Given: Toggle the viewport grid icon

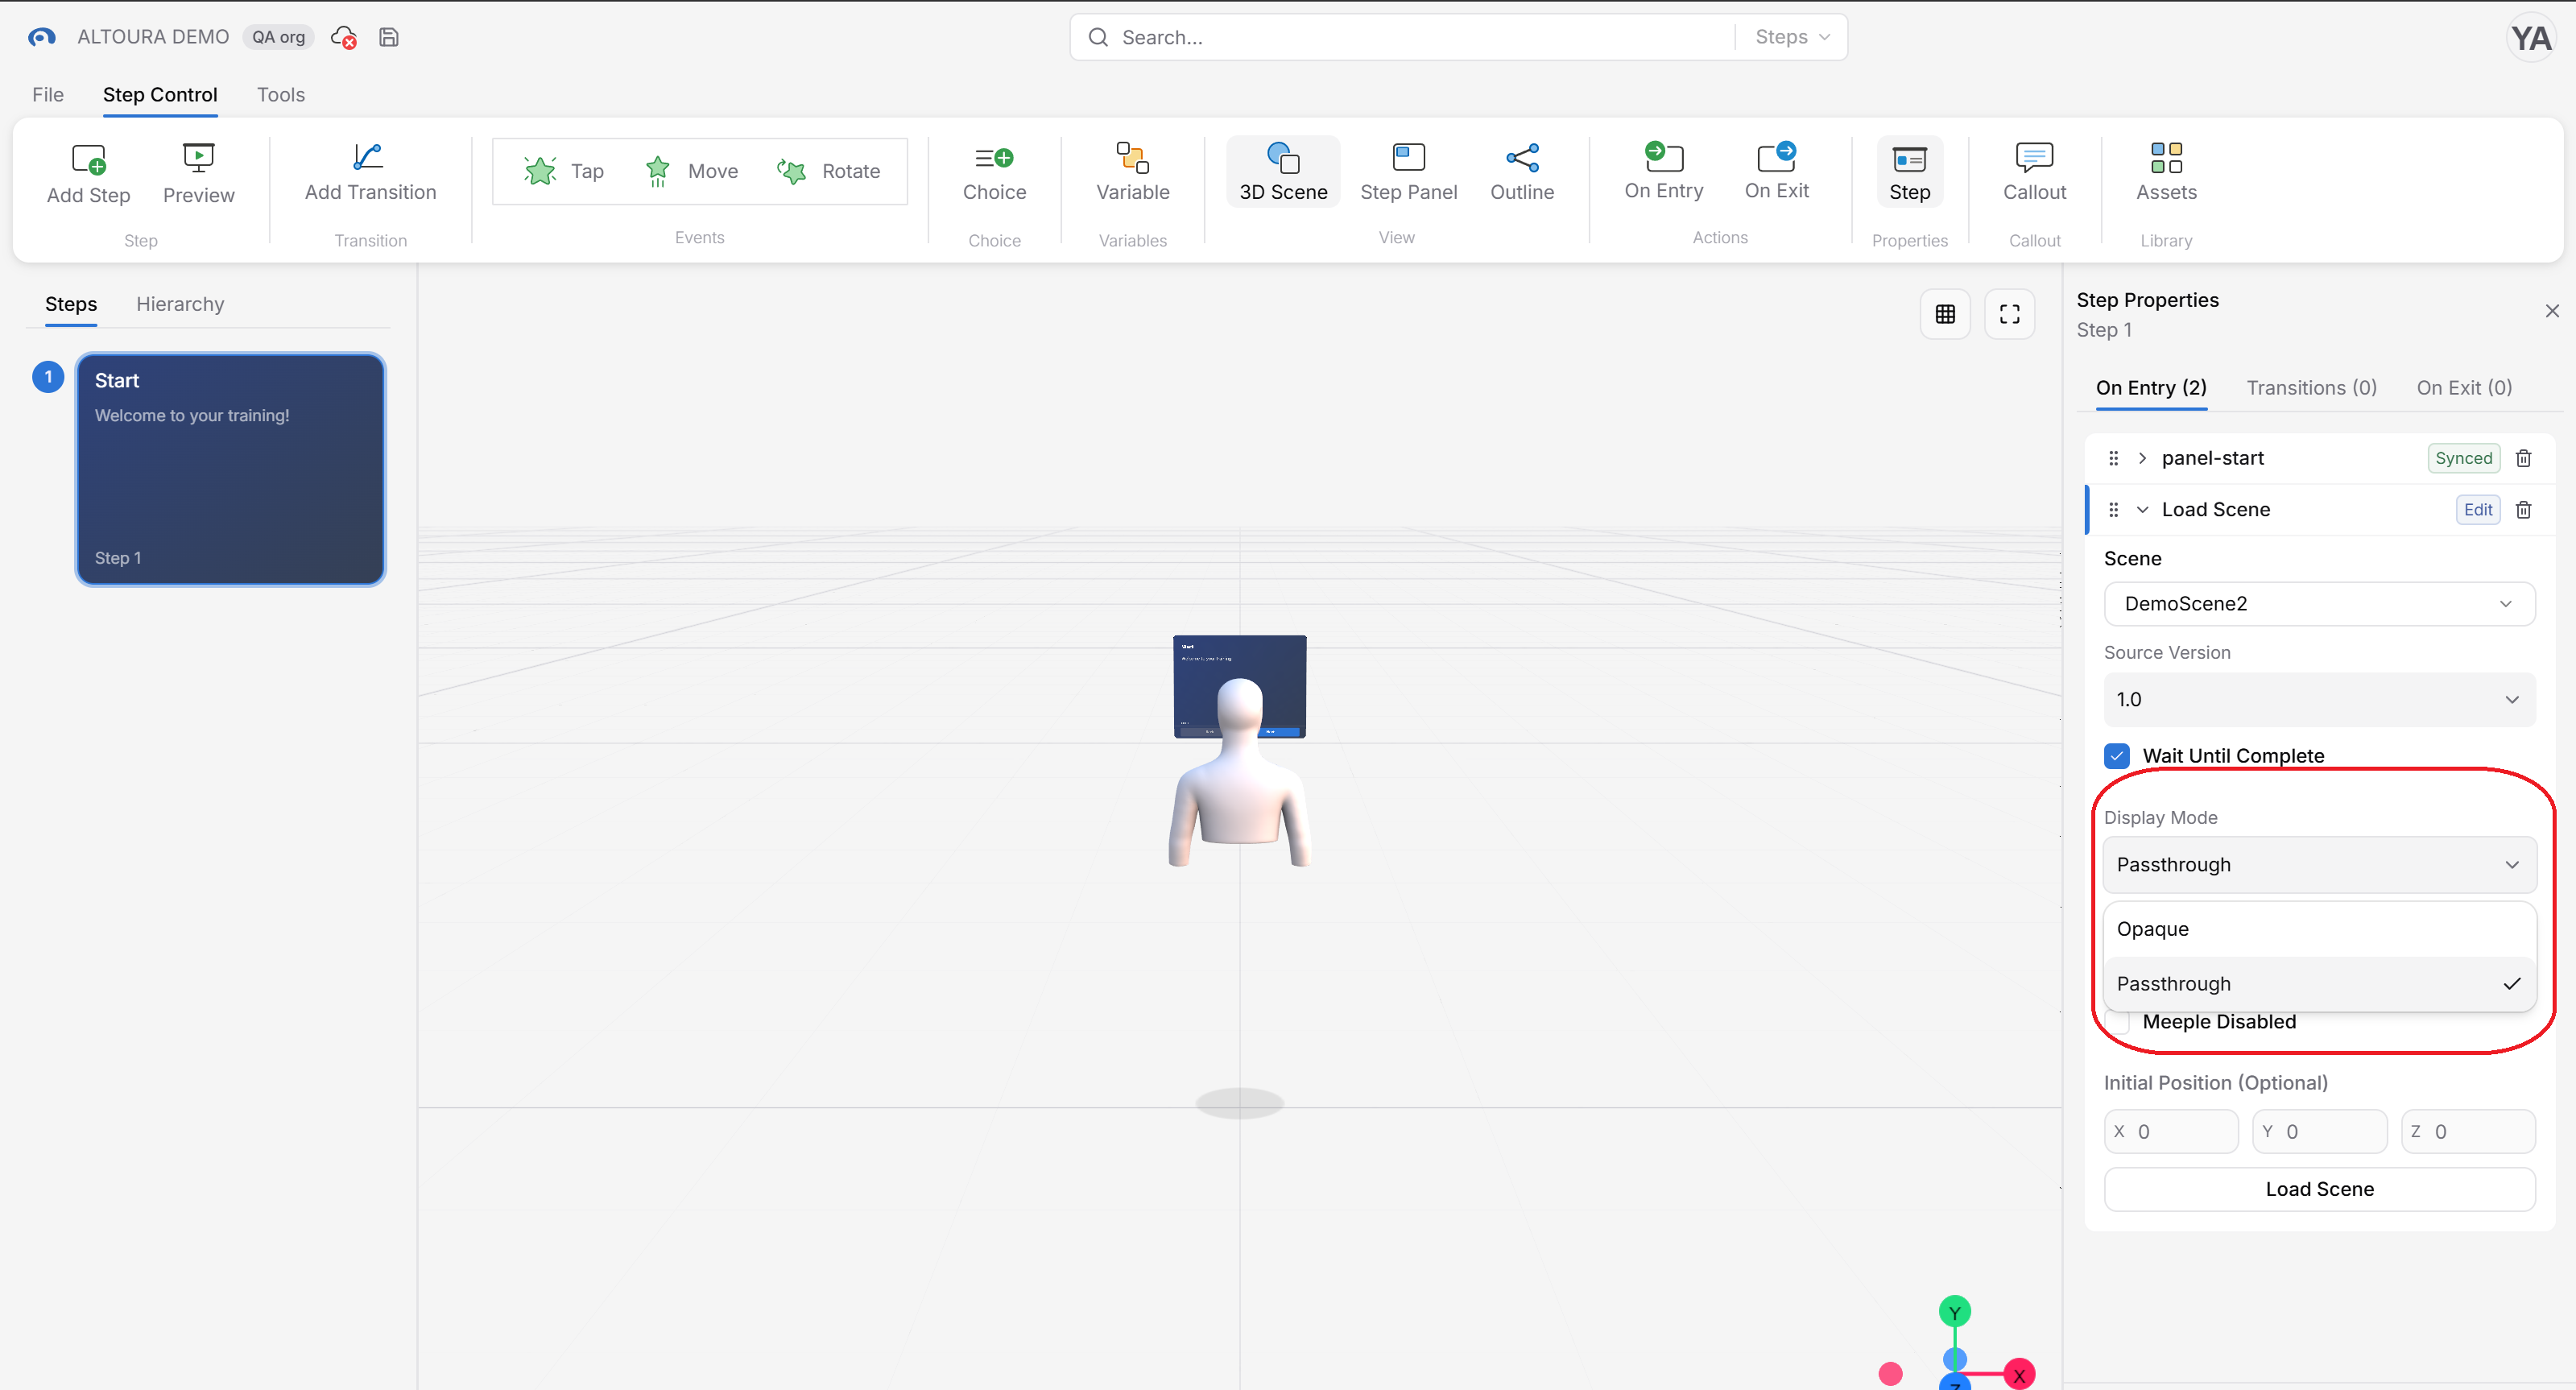Looking at the screenshot, I should 1945,314.
